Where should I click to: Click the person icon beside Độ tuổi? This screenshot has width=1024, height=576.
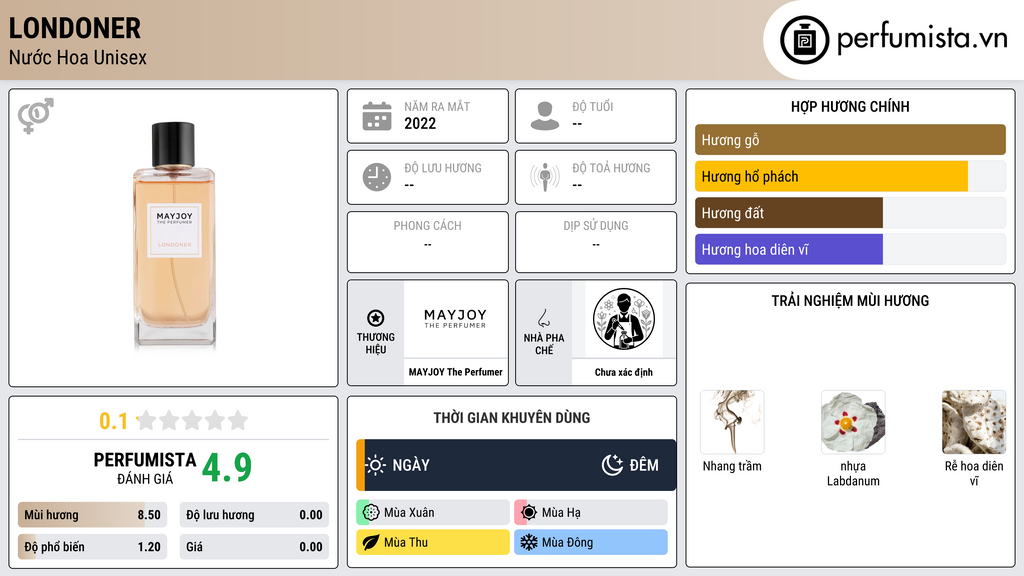pyautogui.click(x=545, y=116)
